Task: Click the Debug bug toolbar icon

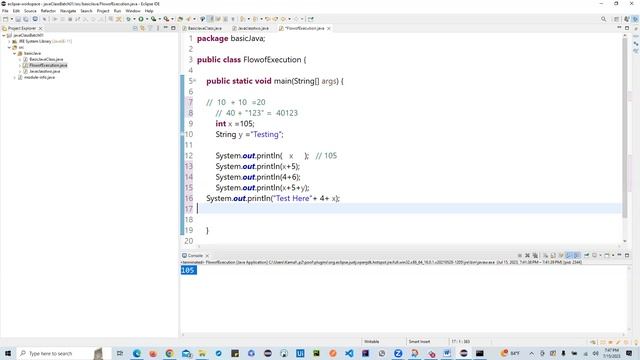Action: click(x=129, y=19)
